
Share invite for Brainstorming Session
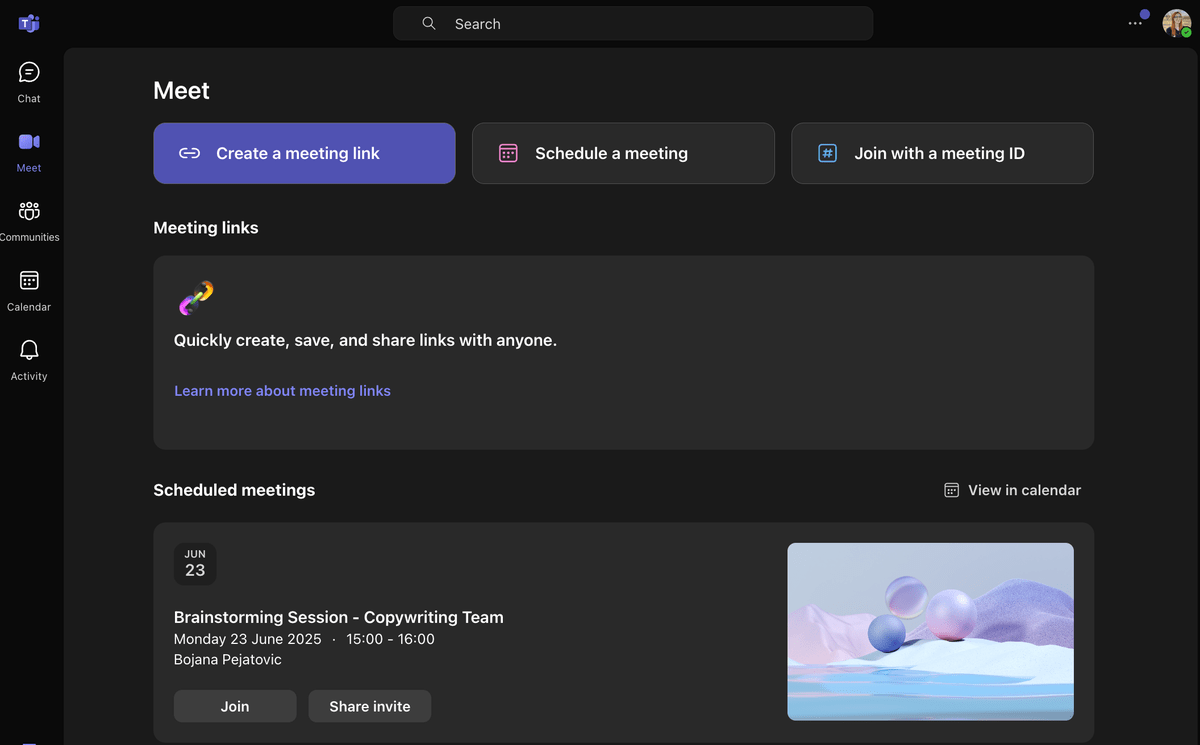[370, 706]
